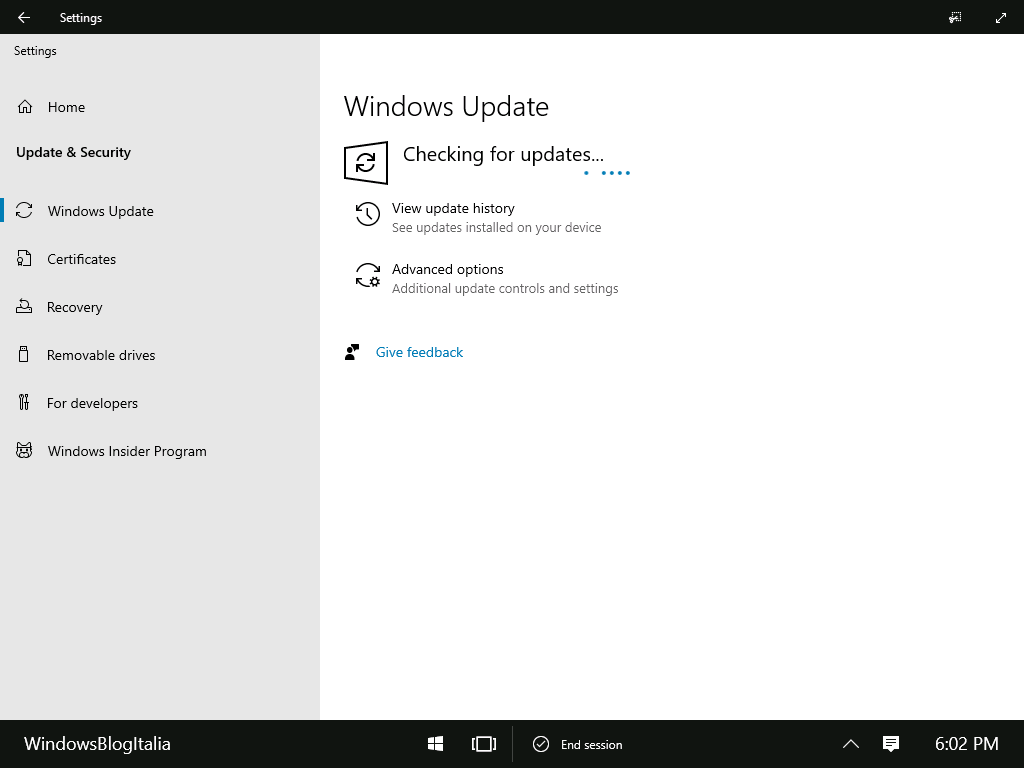Click the display projection icon in title bar

click(x=955, y=18)
